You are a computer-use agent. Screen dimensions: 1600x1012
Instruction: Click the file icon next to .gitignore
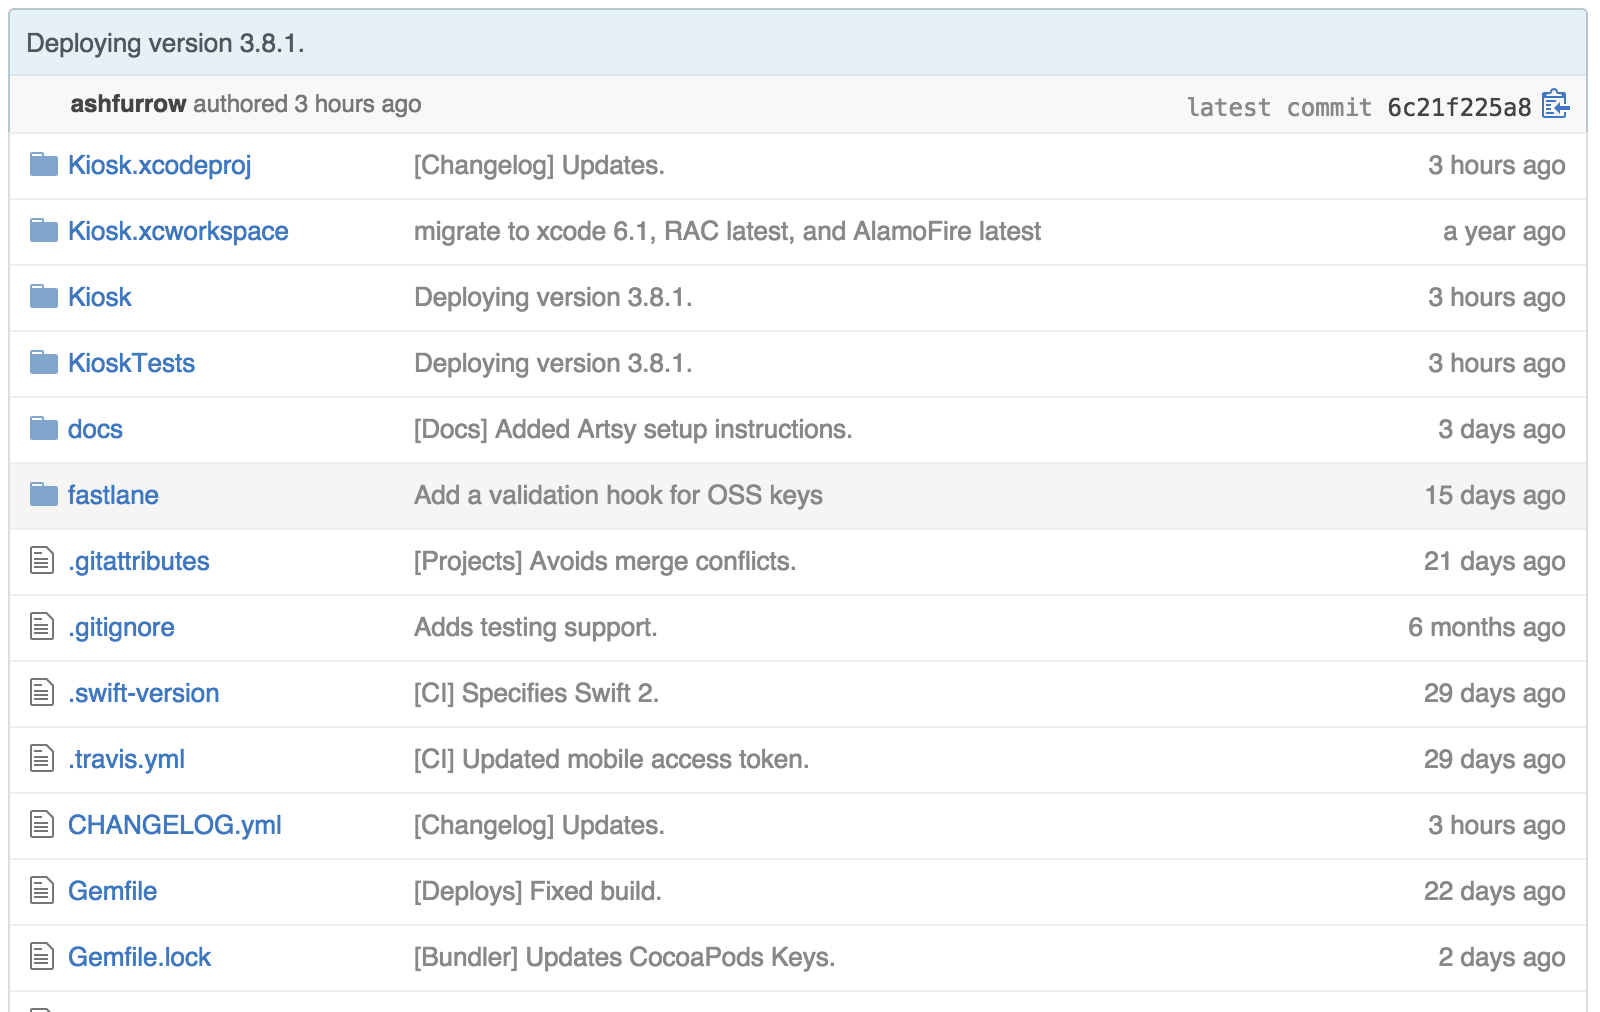coord(40,627)
